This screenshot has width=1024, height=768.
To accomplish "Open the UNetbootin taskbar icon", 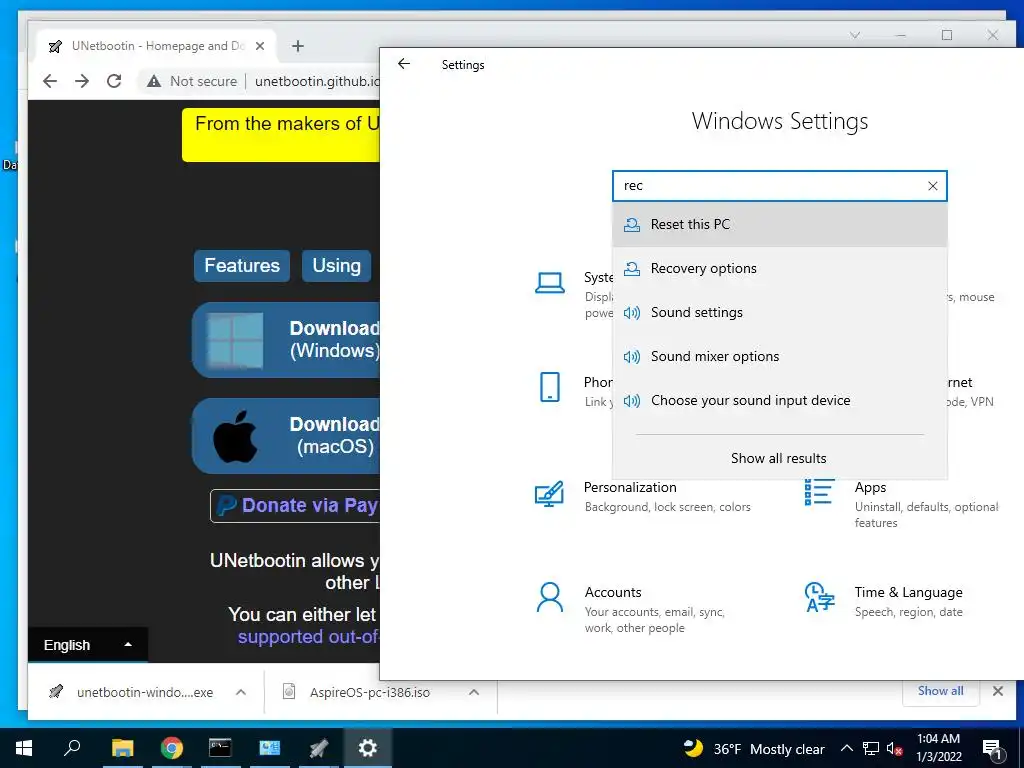I will pos(319,748).
